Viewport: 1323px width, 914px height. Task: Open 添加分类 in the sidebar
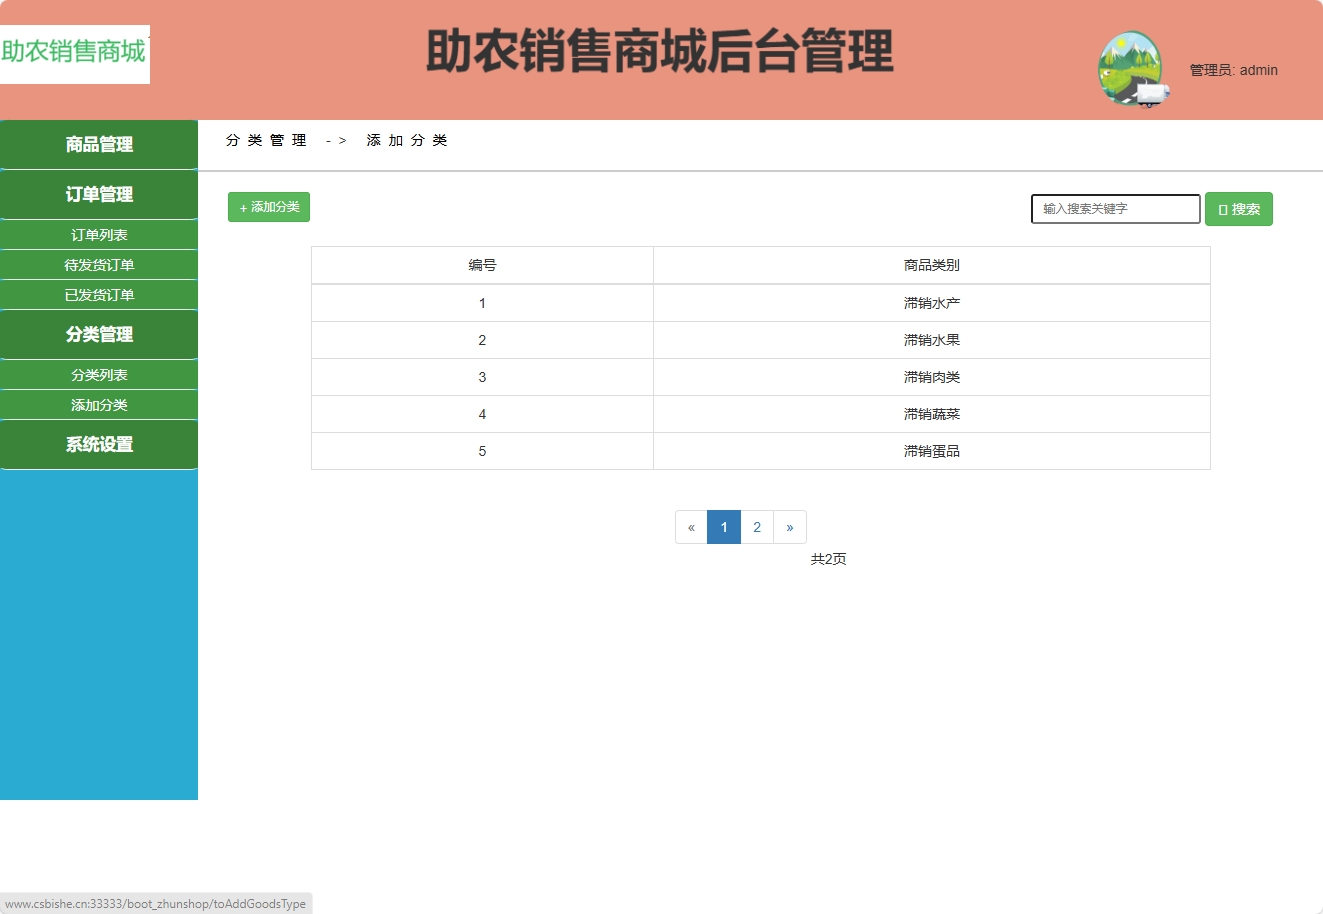pos(99,405)
